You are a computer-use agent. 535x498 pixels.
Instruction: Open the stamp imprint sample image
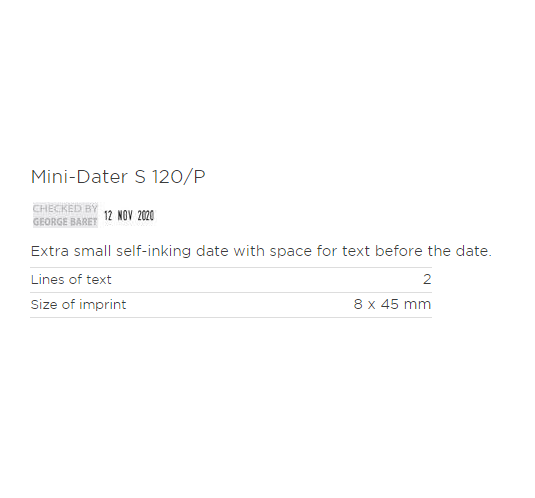[x=94, y=215]
